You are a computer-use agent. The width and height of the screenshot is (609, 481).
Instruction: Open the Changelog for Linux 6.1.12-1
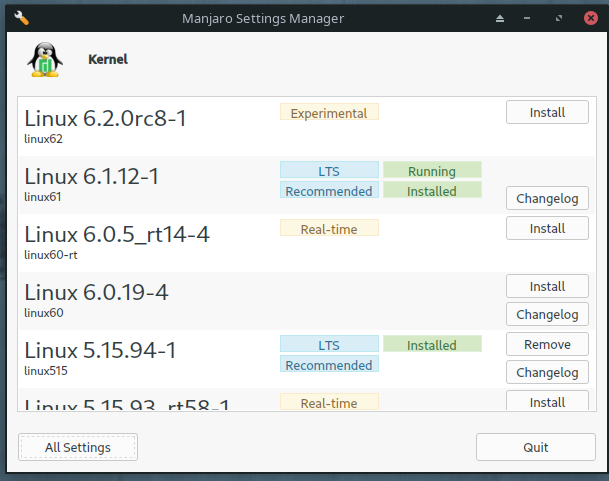click(x=547, y=198)
